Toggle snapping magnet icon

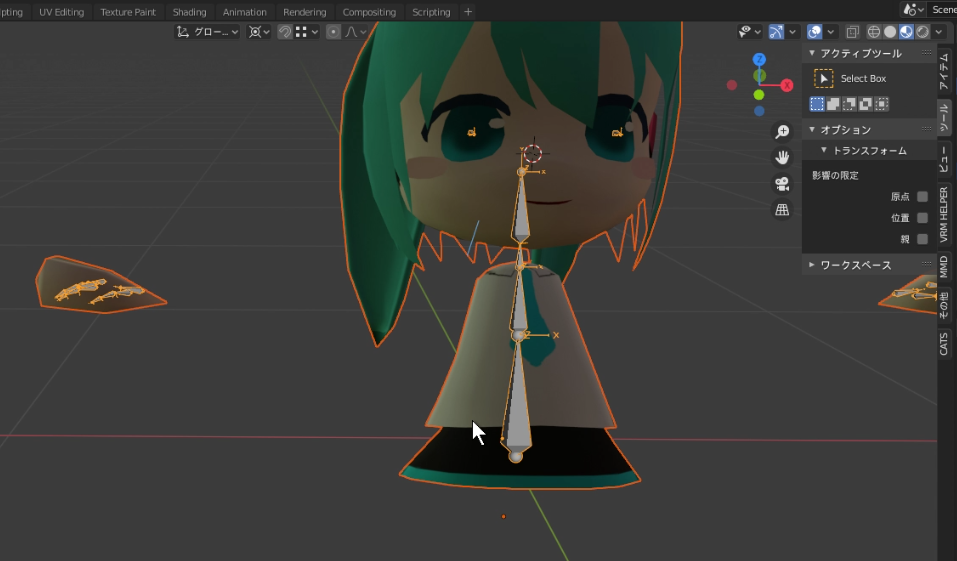coord(284,32)
